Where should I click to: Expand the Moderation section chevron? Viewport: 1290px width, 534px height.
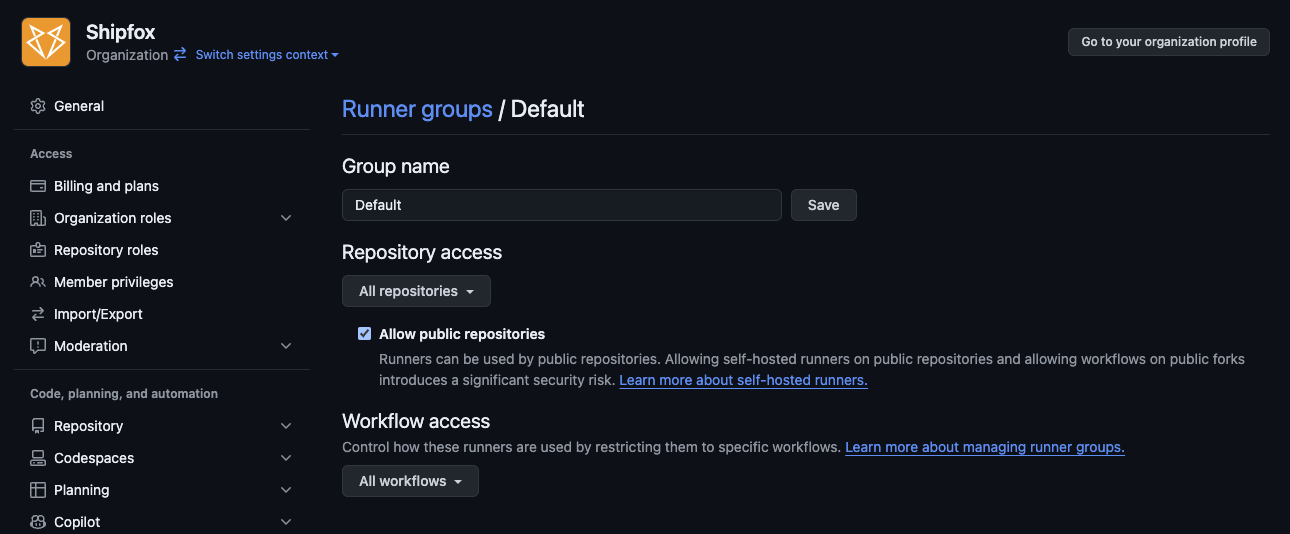tap(286, 346)
